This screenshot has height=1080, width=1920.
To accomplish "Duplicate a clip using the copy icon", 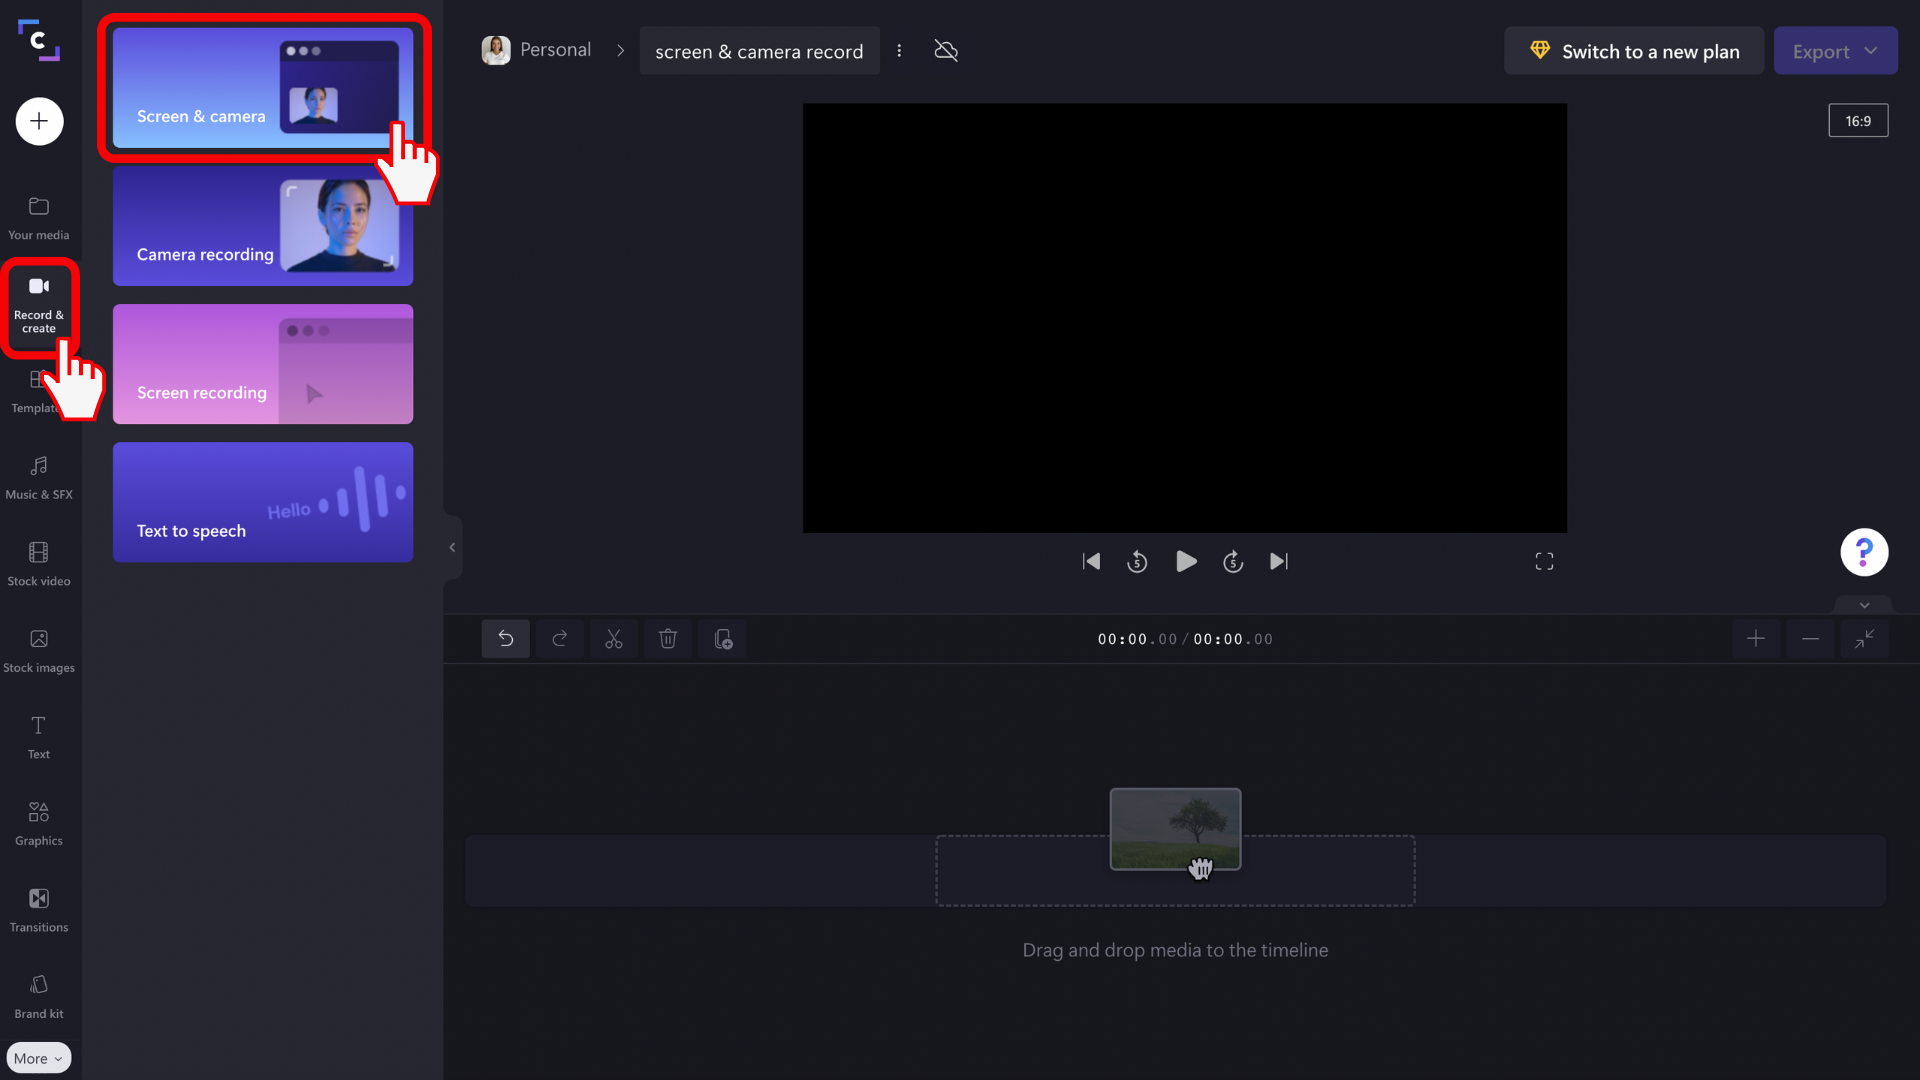I will [722, 638].
